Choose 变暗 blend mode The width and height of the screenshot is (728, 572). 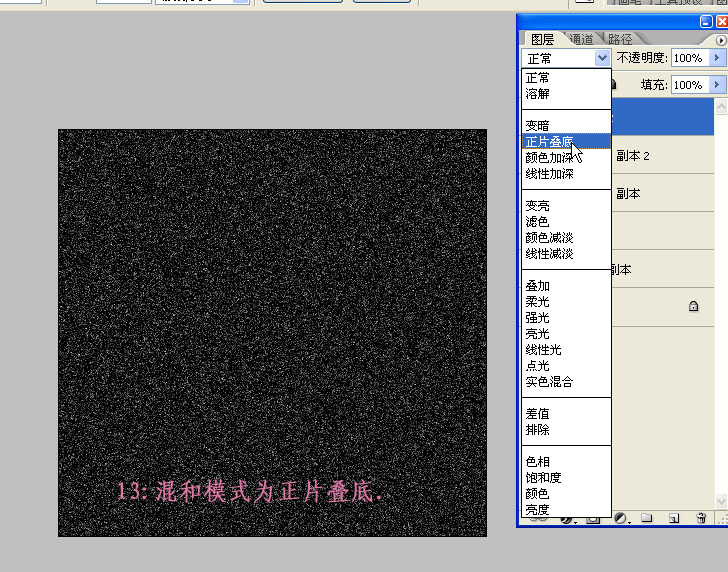pos(566,125)
